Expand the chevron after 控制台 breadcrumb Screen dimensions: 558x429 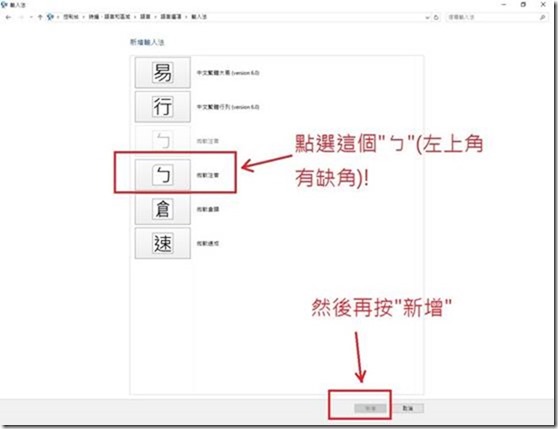(83, 17)
